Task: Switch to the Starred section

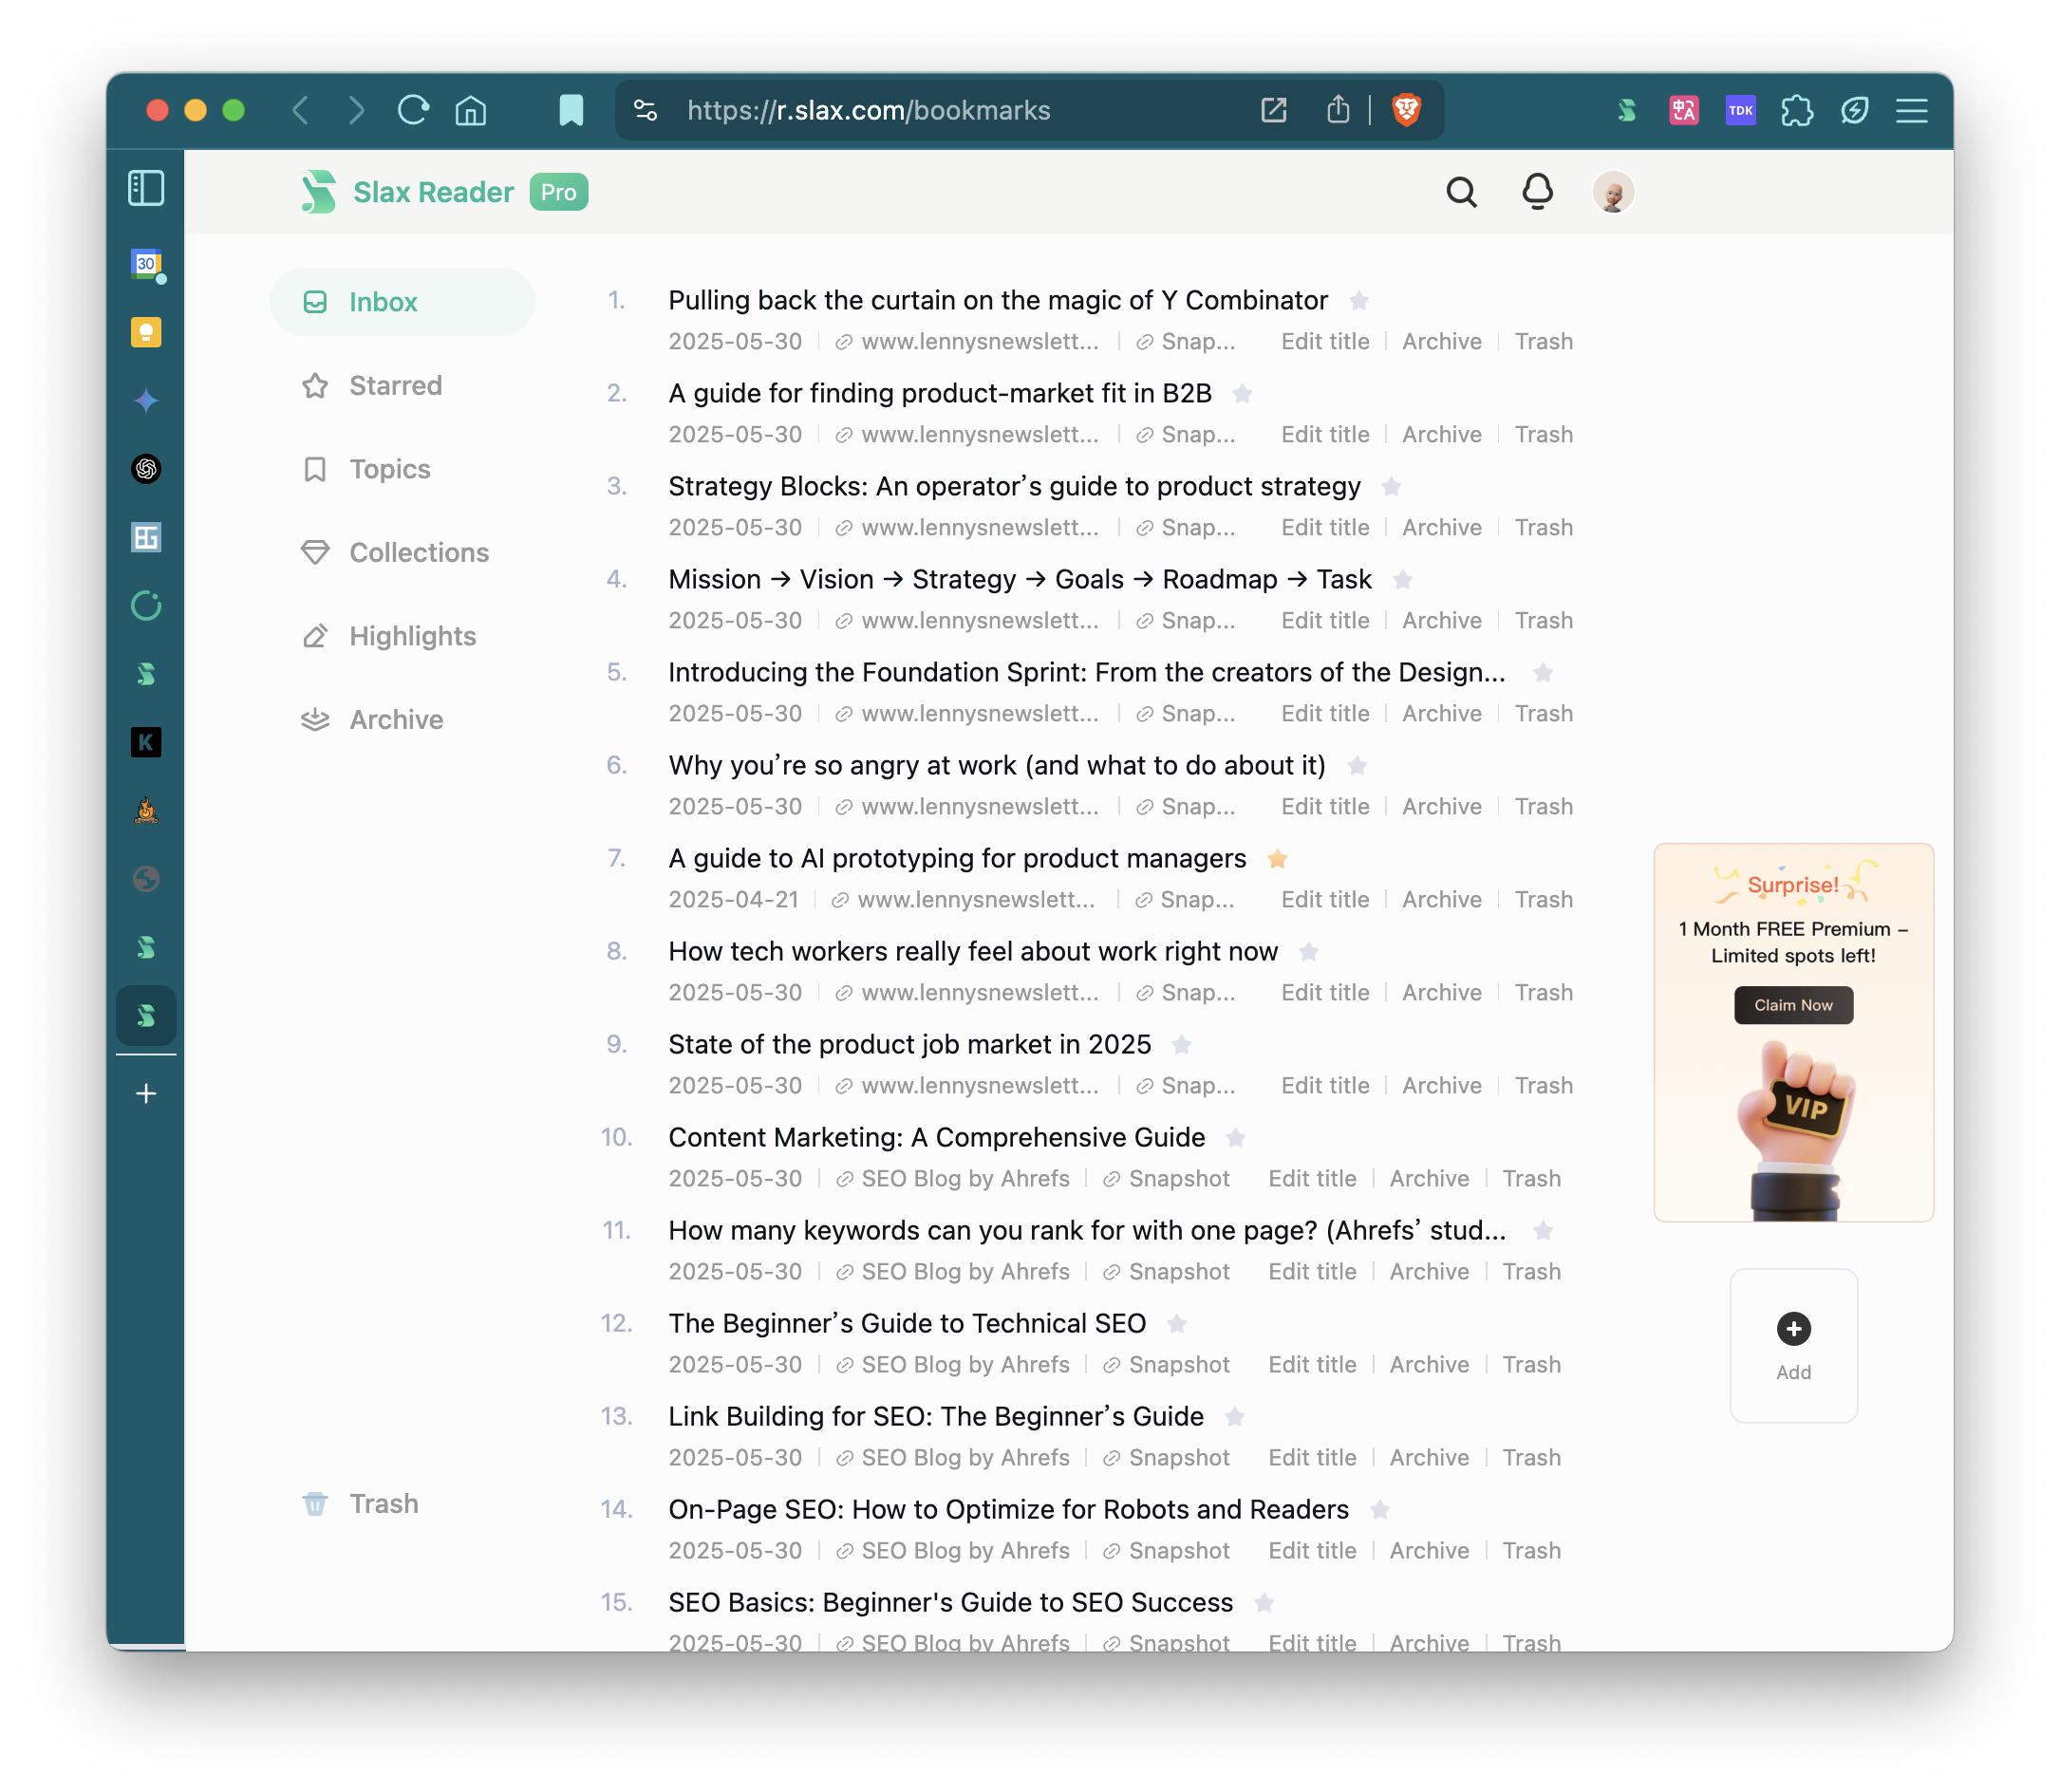Action: (395, 385)
